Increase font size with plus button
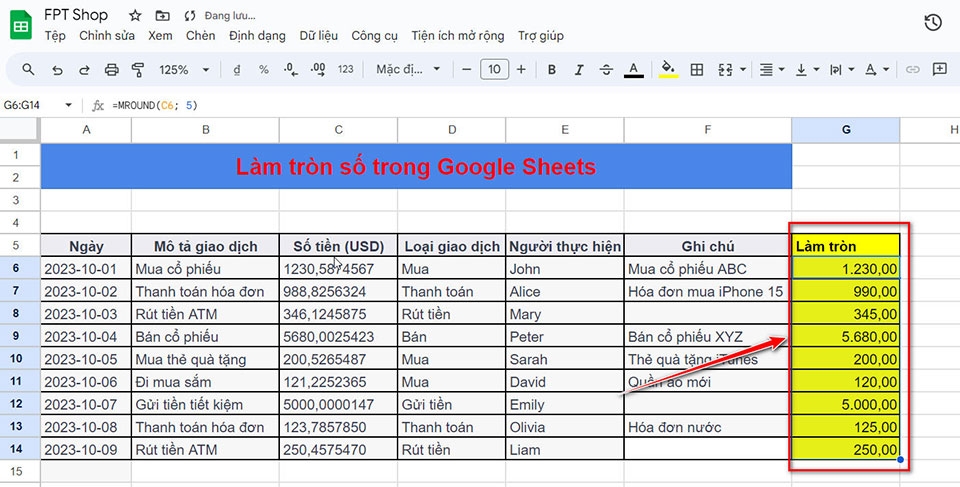 (521, 70)
